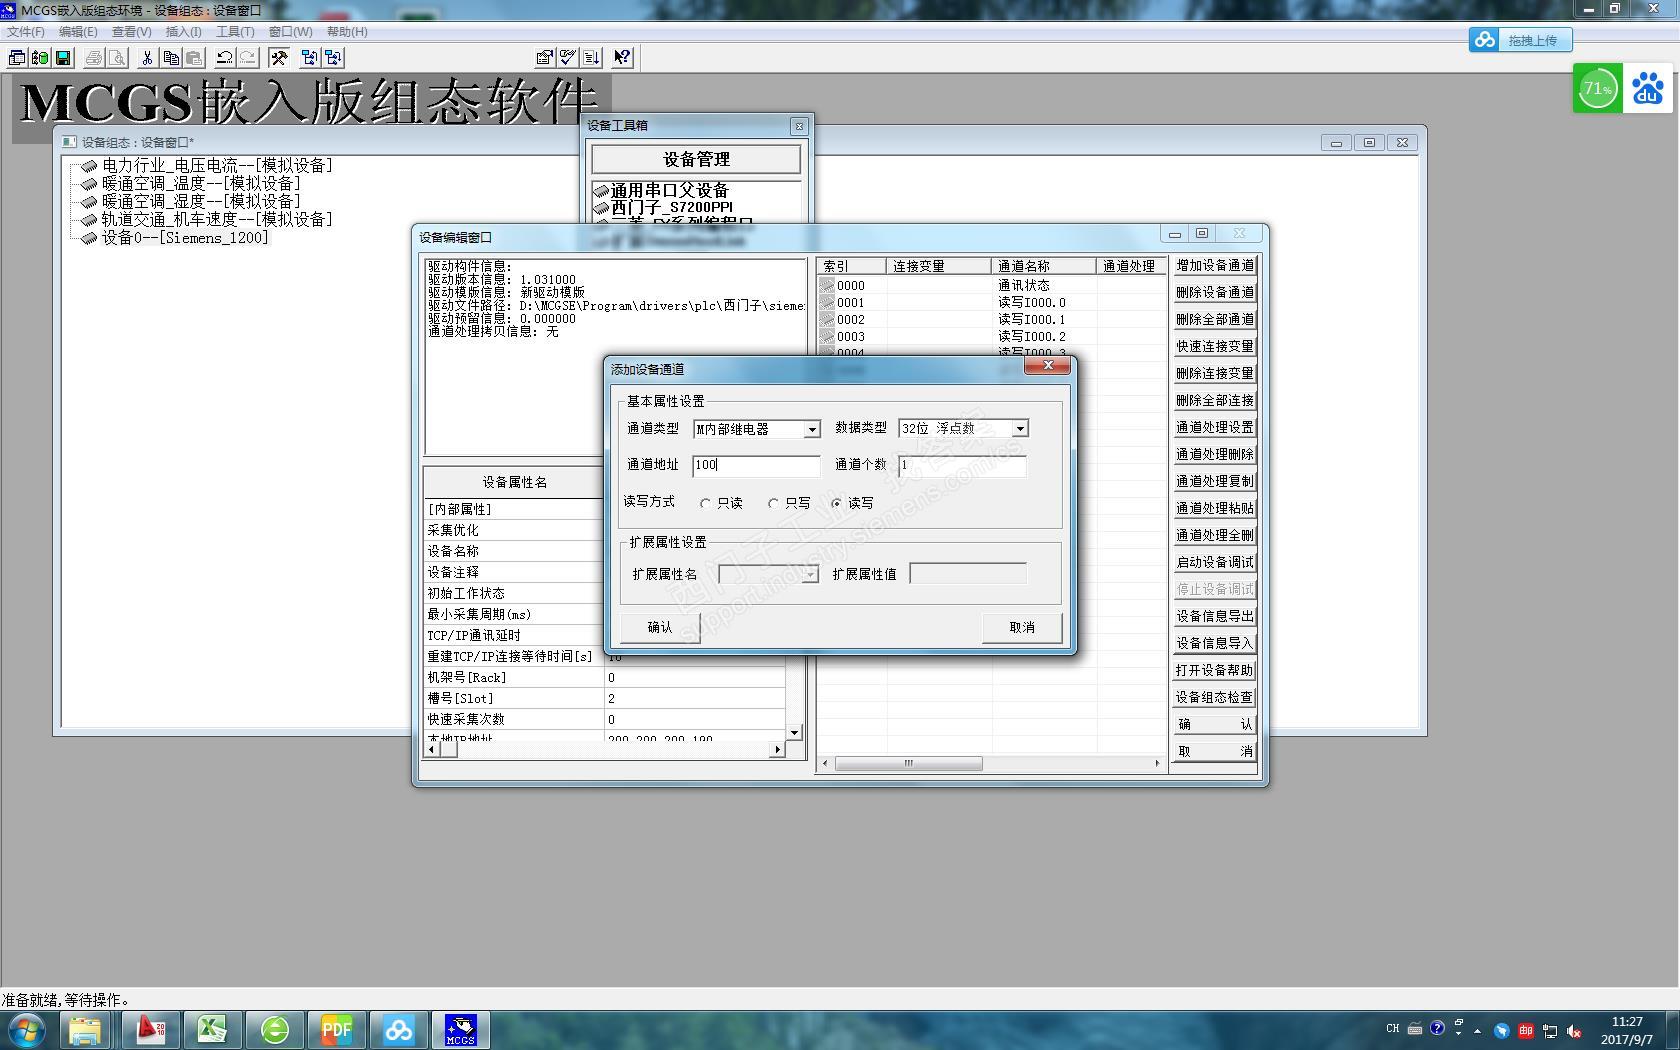Click the context help pointer icon

click(x=622, y=58)
